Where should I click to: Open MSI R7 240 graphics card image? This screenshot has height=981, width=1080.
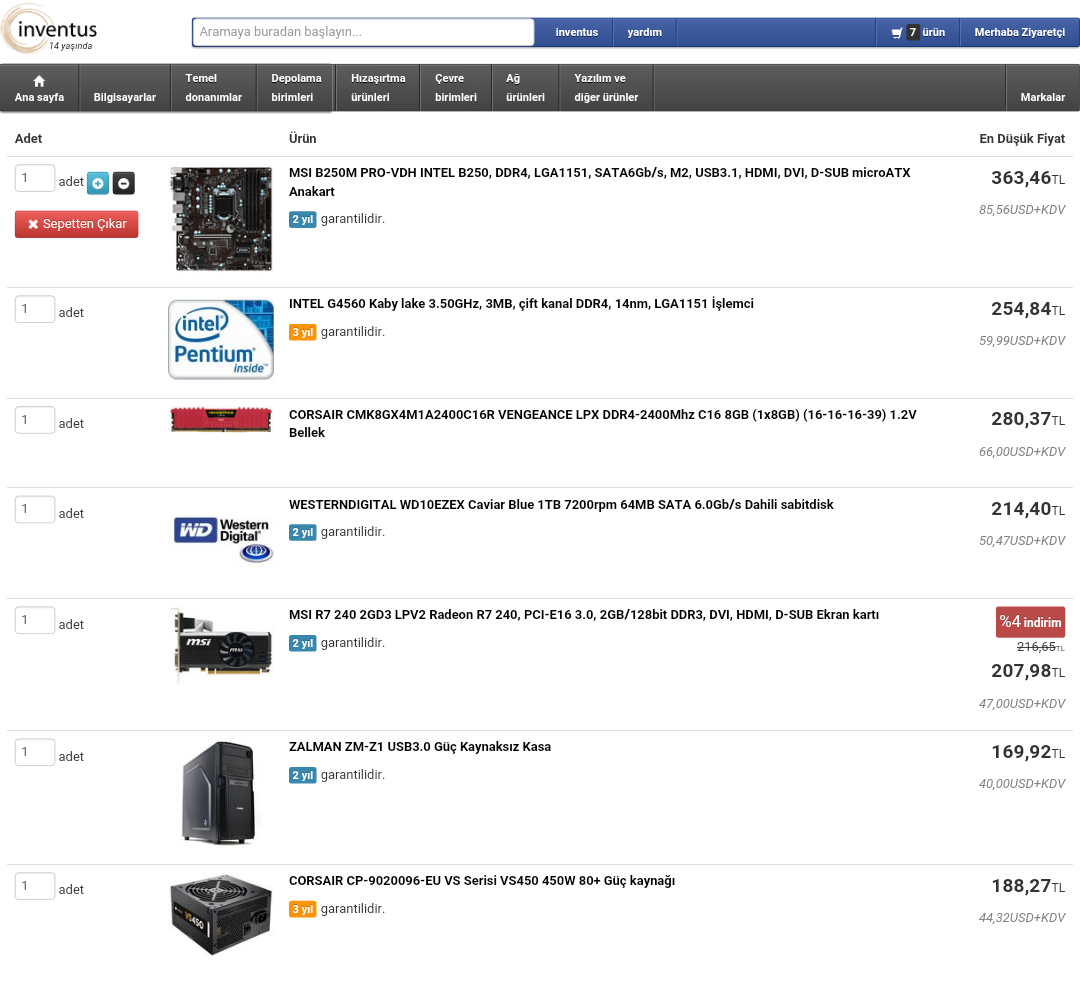(x=221, y=646)
